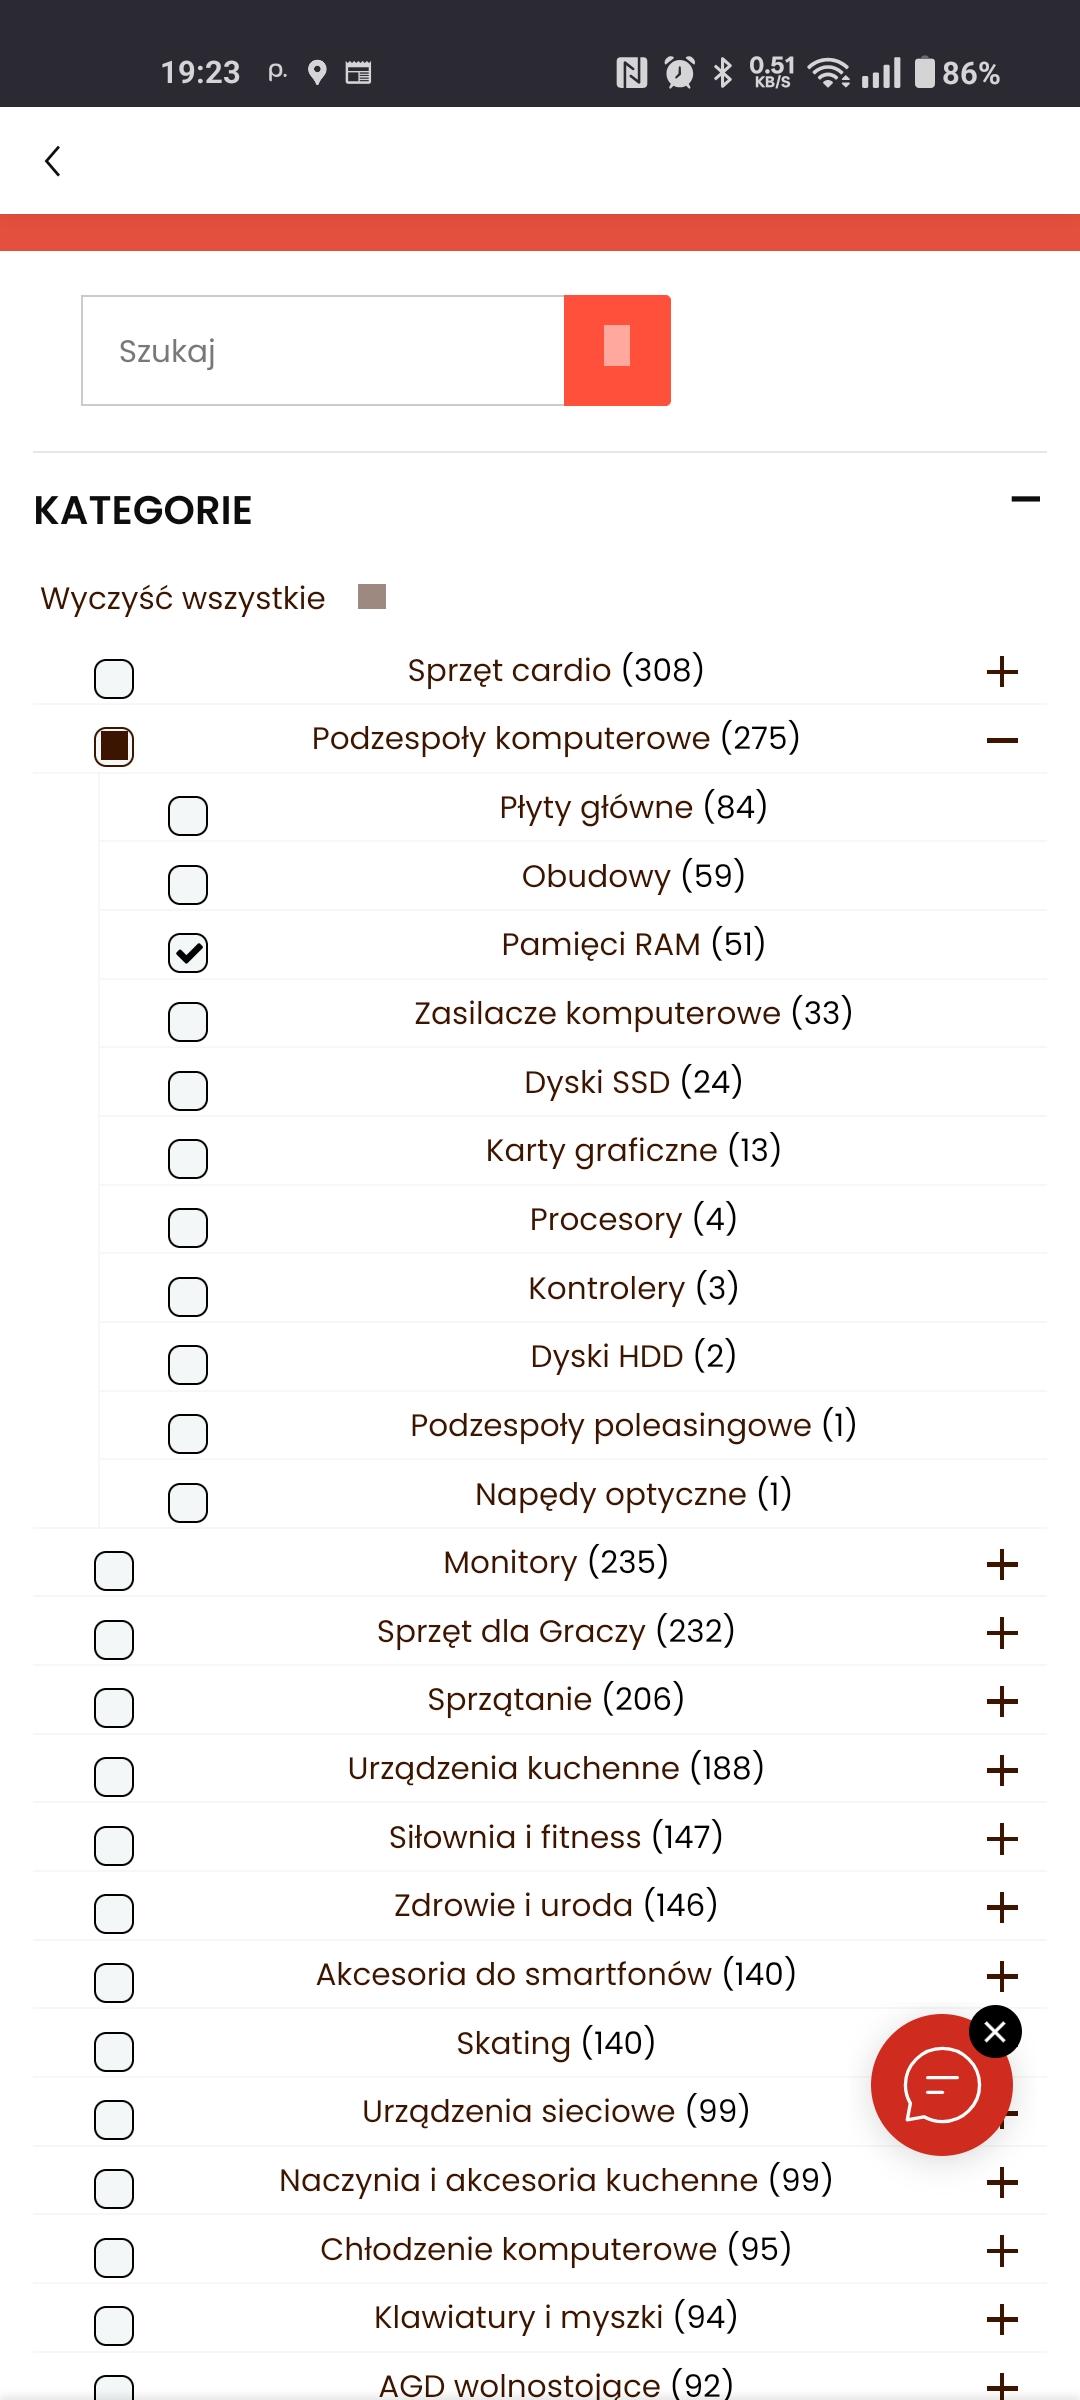Tap the alarm icon in status bar
The width and height of the screenshot is (1080, 2400).
(680, 72)
